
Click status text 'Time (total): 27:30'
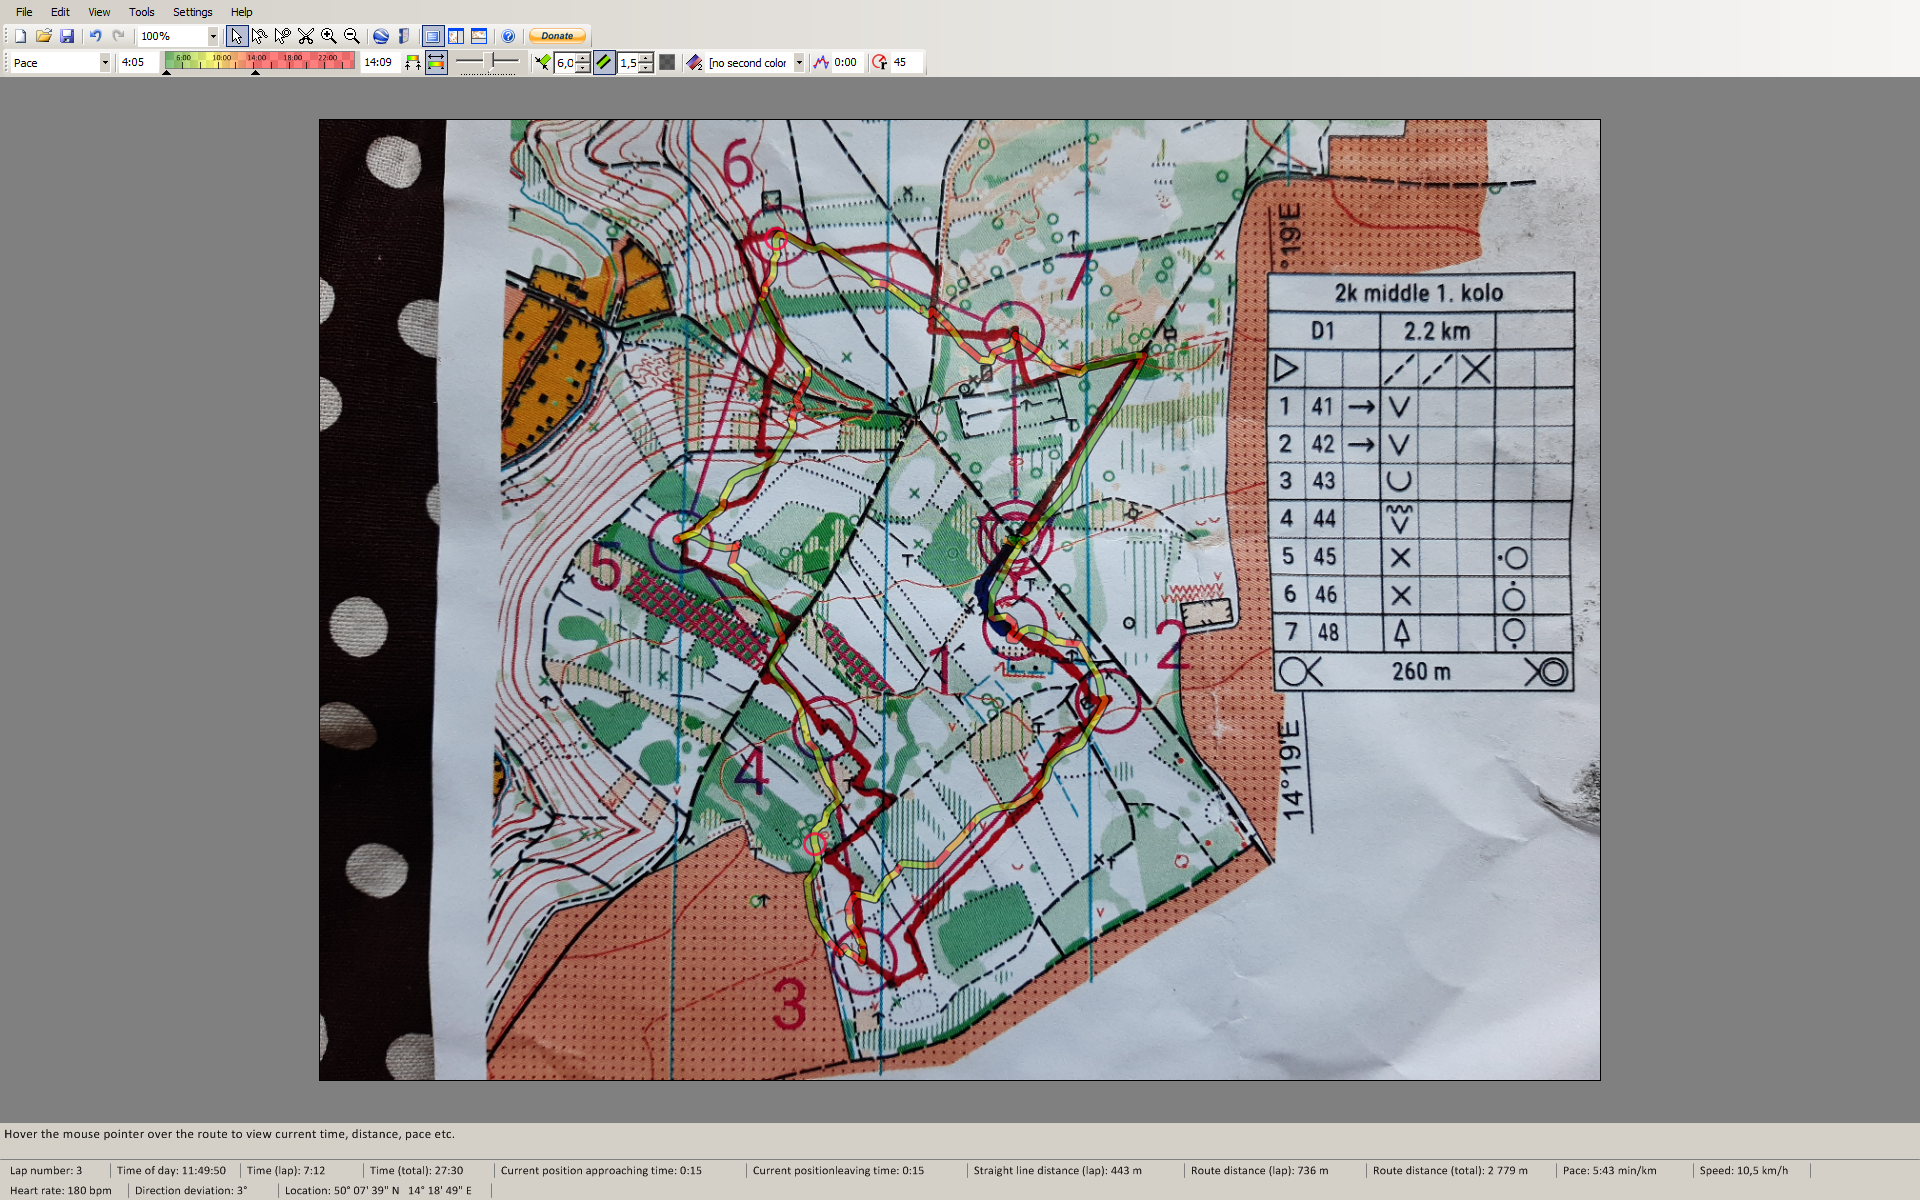pyautogui.click(x=416, y=1170)
